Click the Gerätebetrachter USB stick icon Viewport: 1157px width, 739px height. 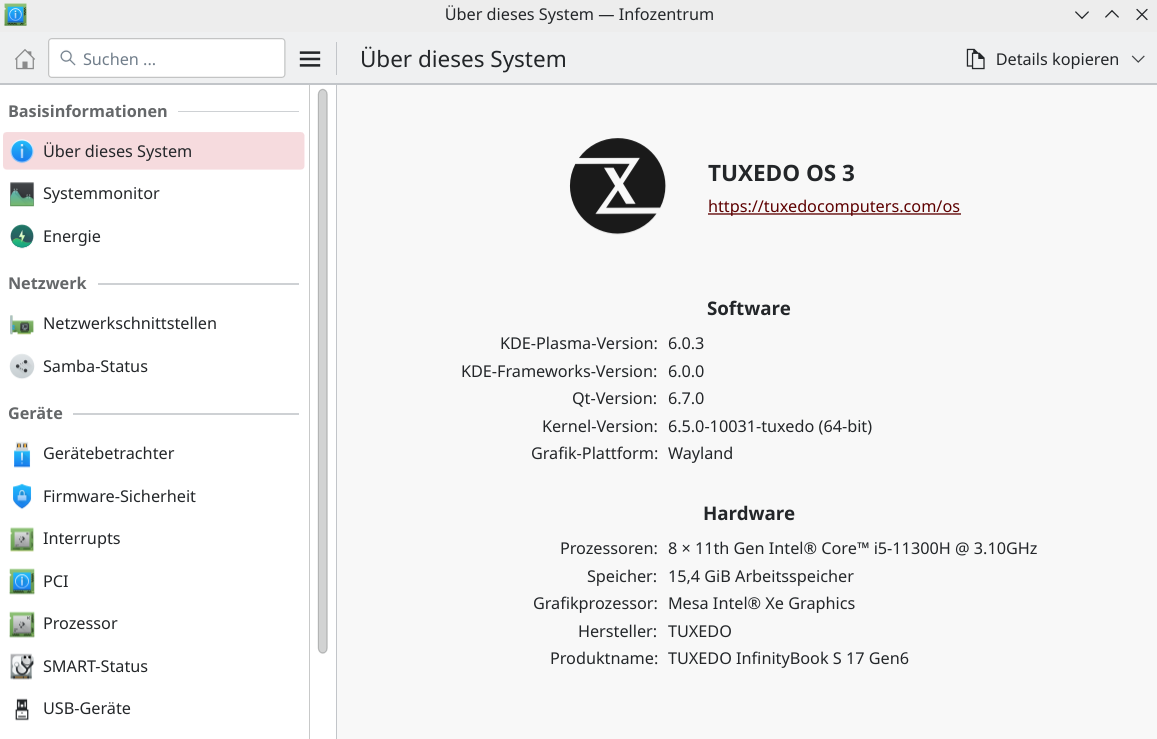click(x=22, y=454)
